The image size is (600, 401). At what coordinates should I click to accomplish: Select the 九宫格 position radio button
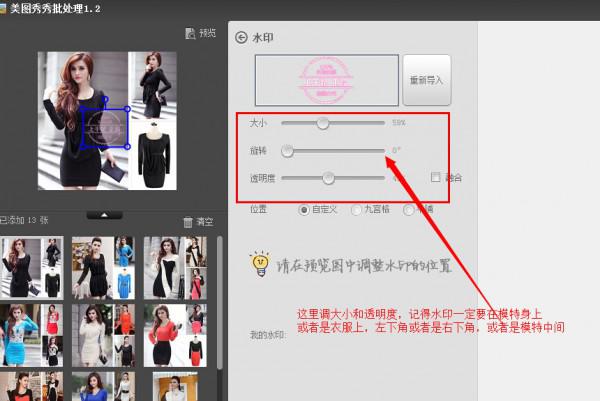[x=356, y=210]
